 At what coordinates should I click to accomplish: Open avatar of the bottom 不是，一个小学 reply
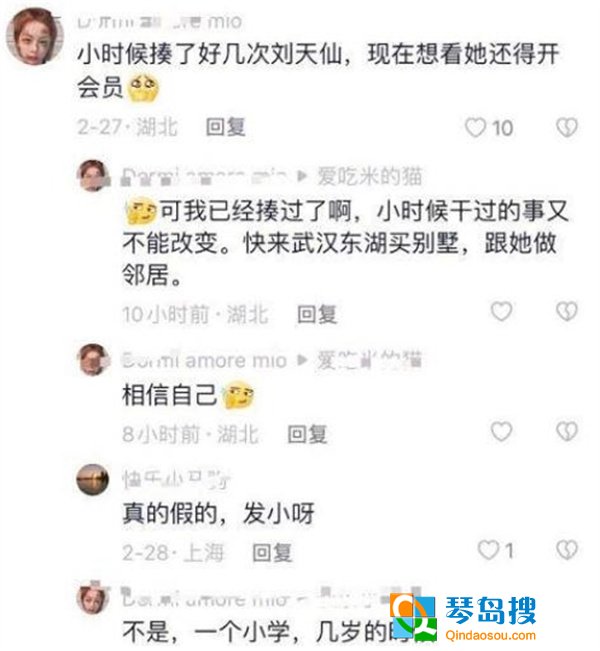pos(93,598)
